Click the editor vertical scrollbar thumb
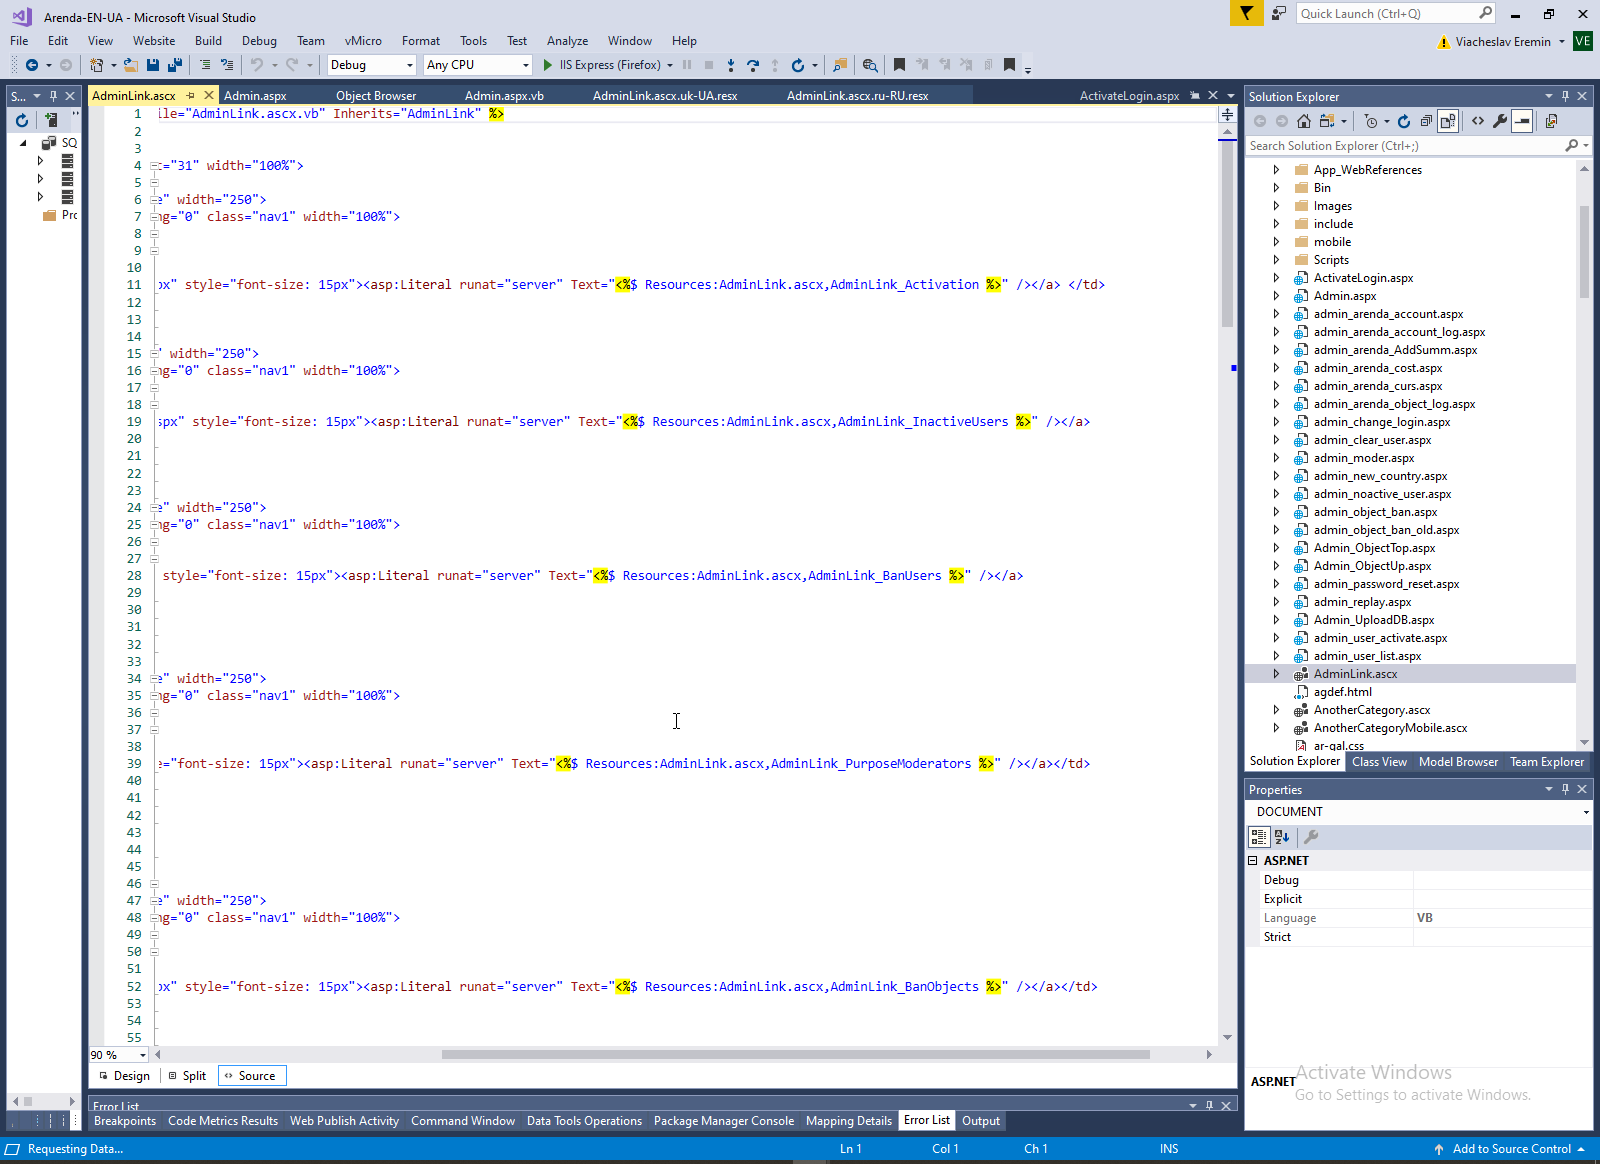 click(x=1227, y=234)
